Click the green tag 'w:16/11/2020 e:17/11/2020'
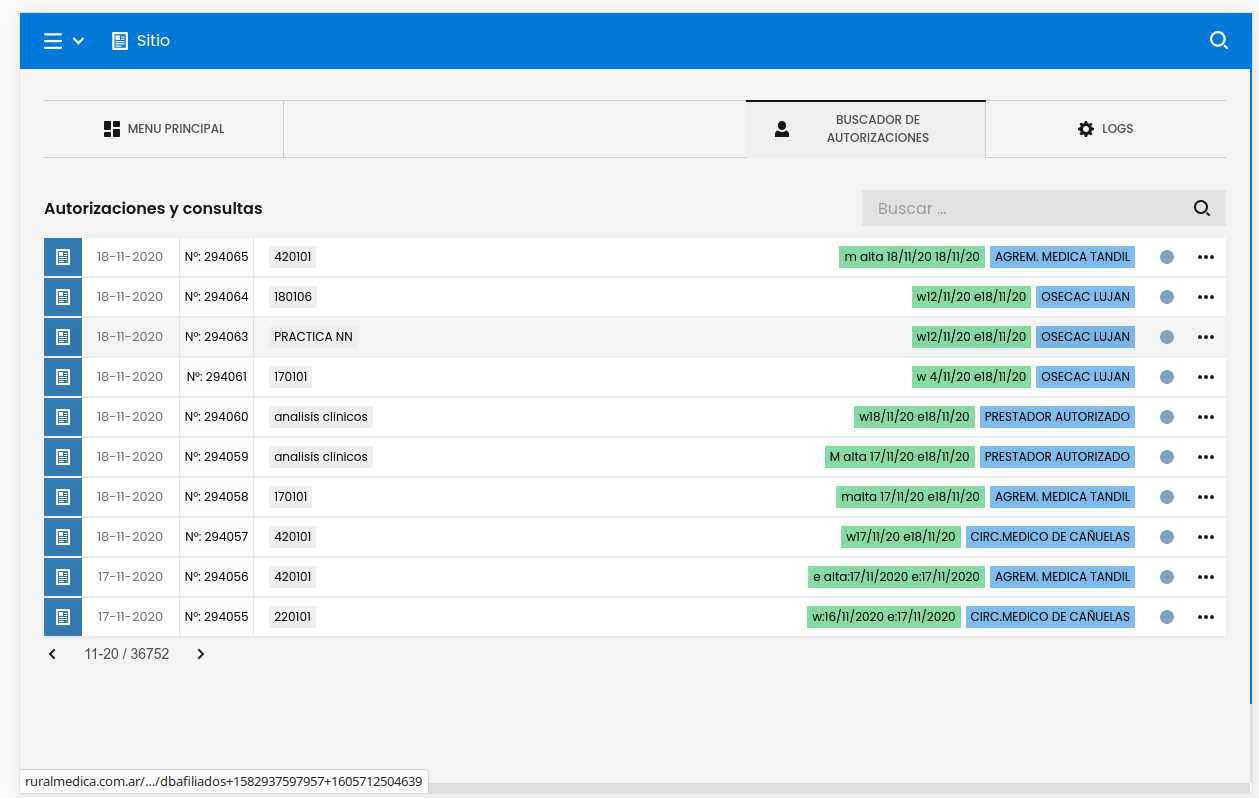This screenshot has height=798, width=1259. (x=884, y=617)
